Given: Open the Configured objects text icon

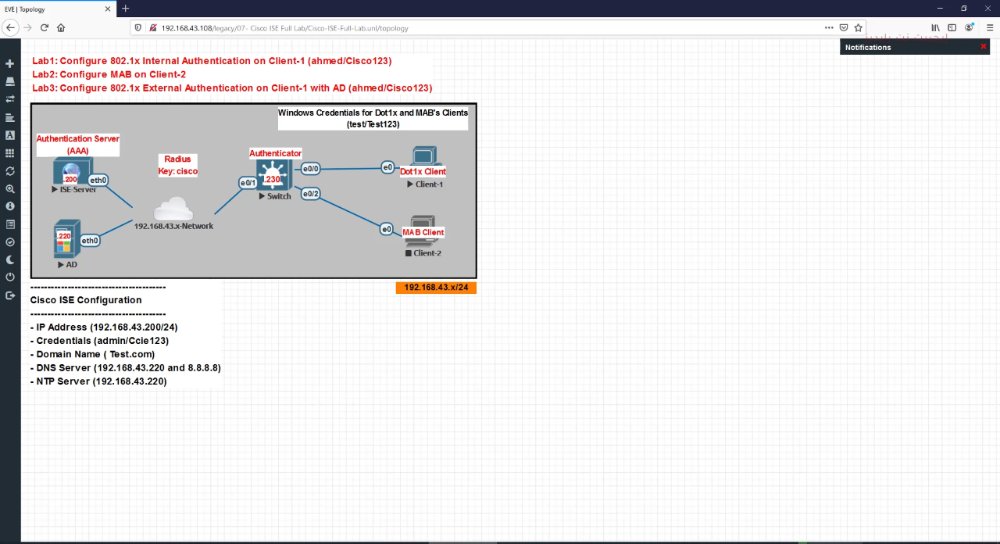Looking at the screenshot, I should (x=10, y=135).
